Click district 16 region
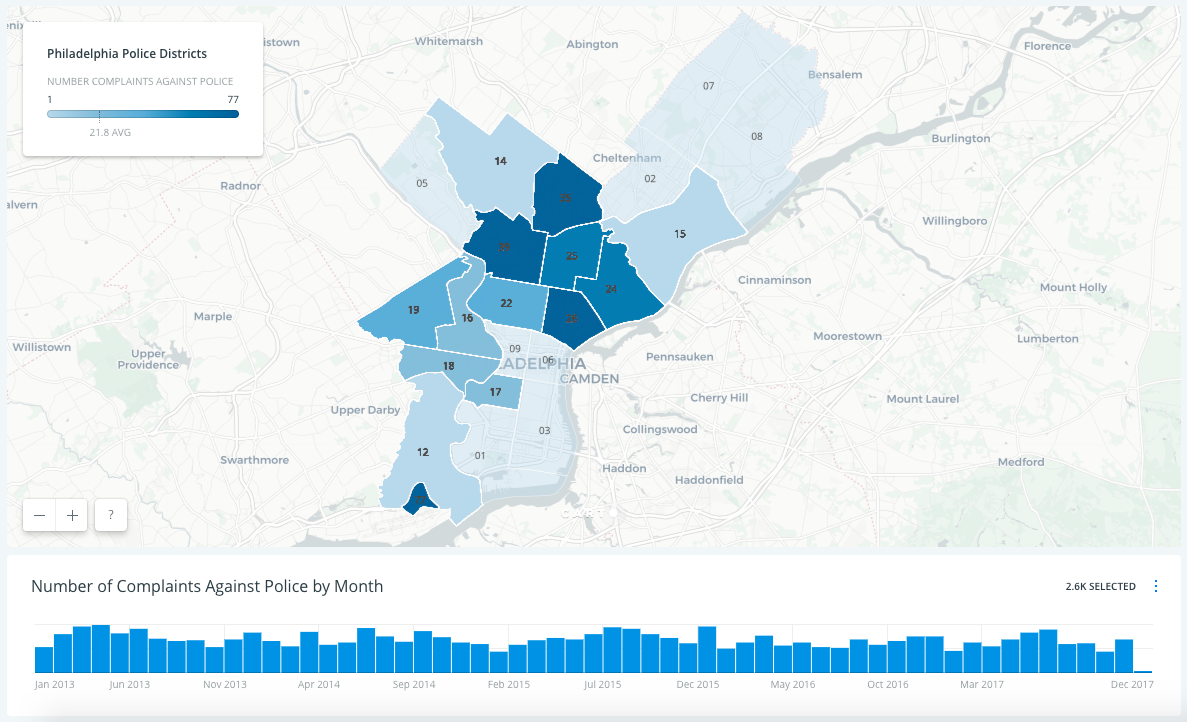 pyautogui.click(x=467, y=318)
